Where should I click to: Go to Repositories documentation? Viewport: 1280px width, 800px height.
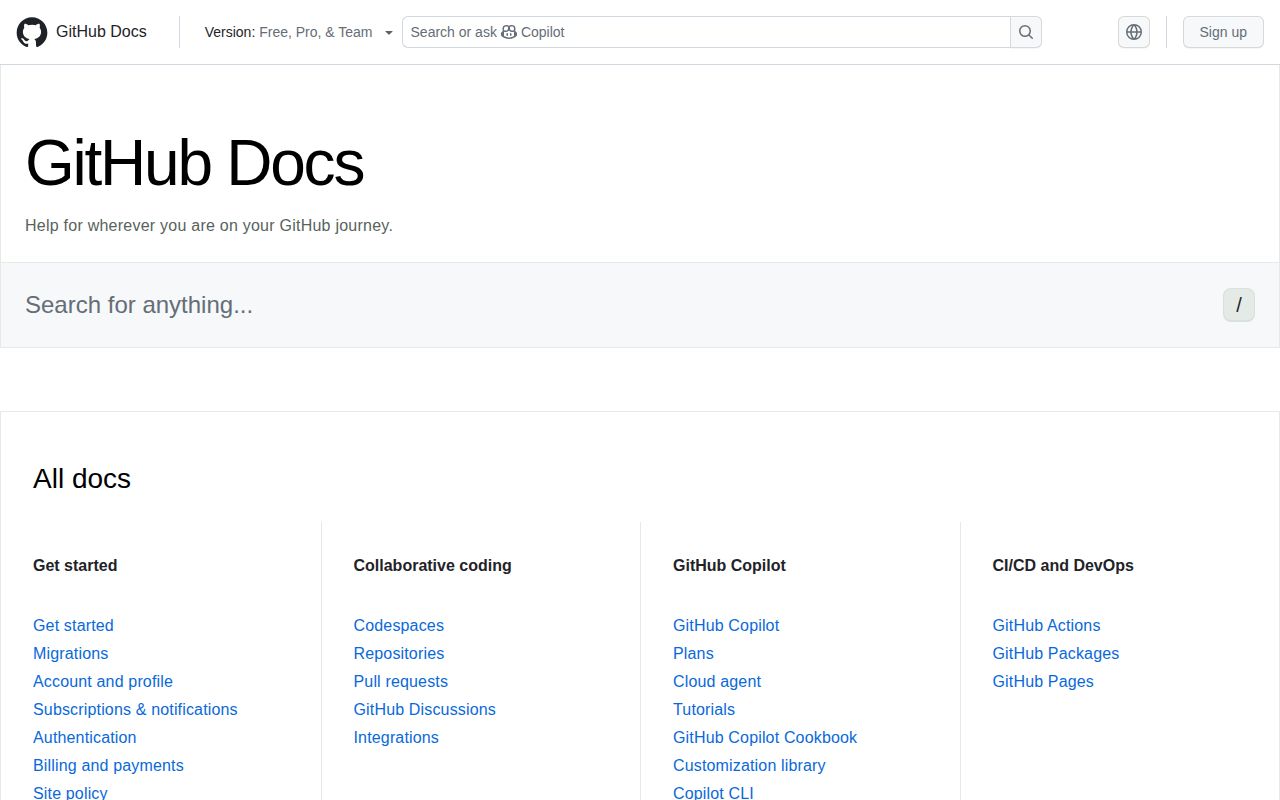[398, 653]
